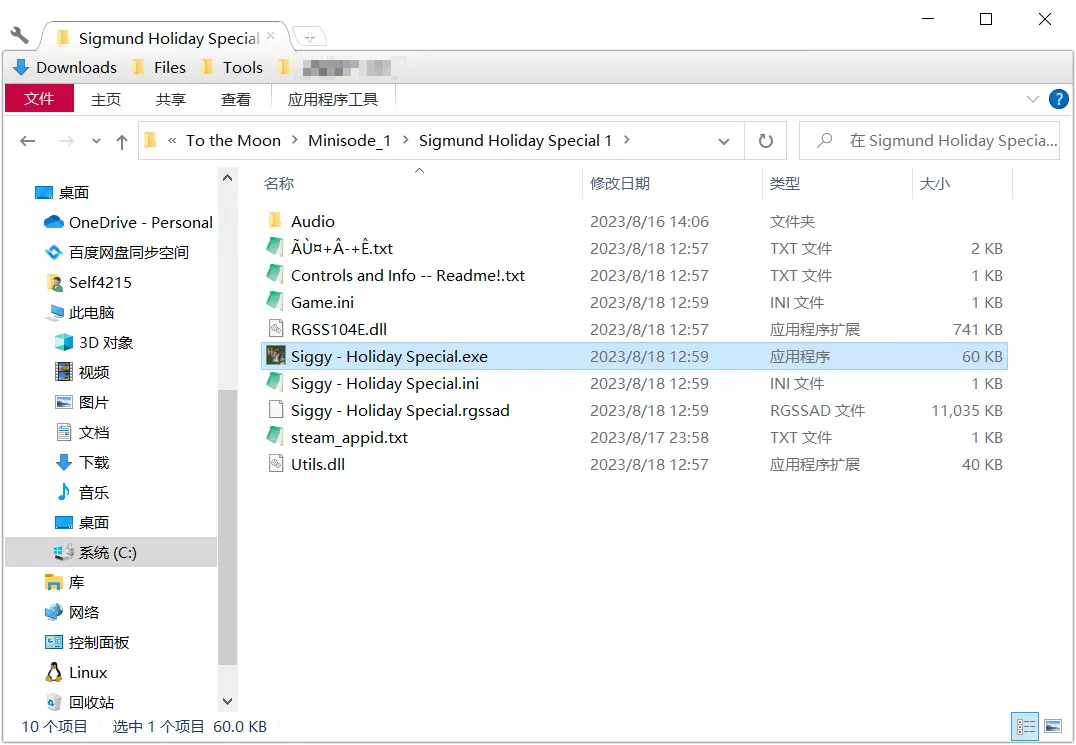The width and height of the screenshot is (1076, 745).
Task: Open the Downloads bookmark
Action: [65, 67]
